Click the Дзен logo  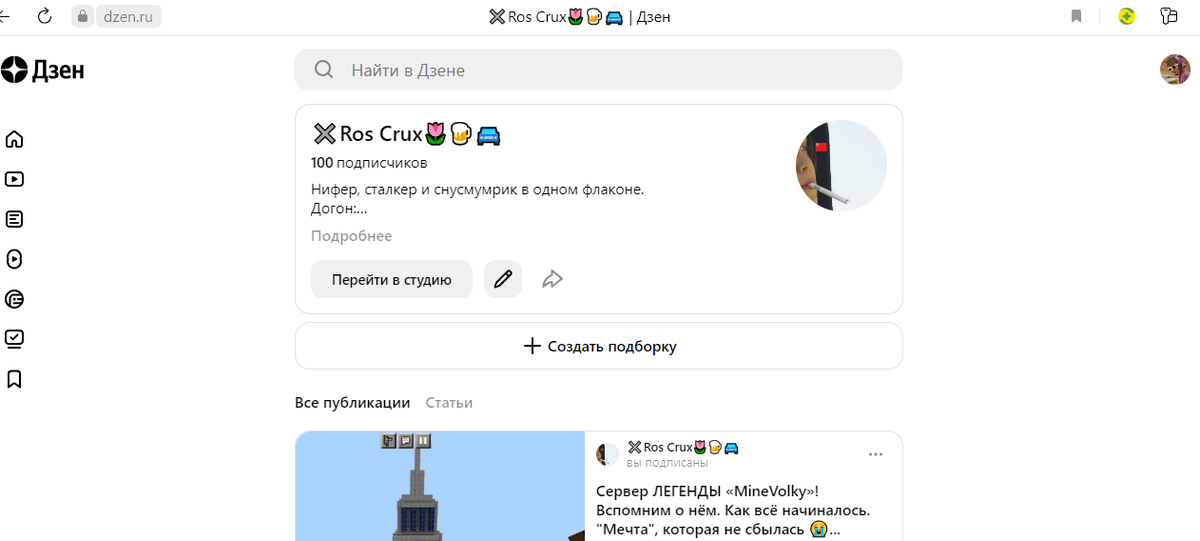coord(42,70)
